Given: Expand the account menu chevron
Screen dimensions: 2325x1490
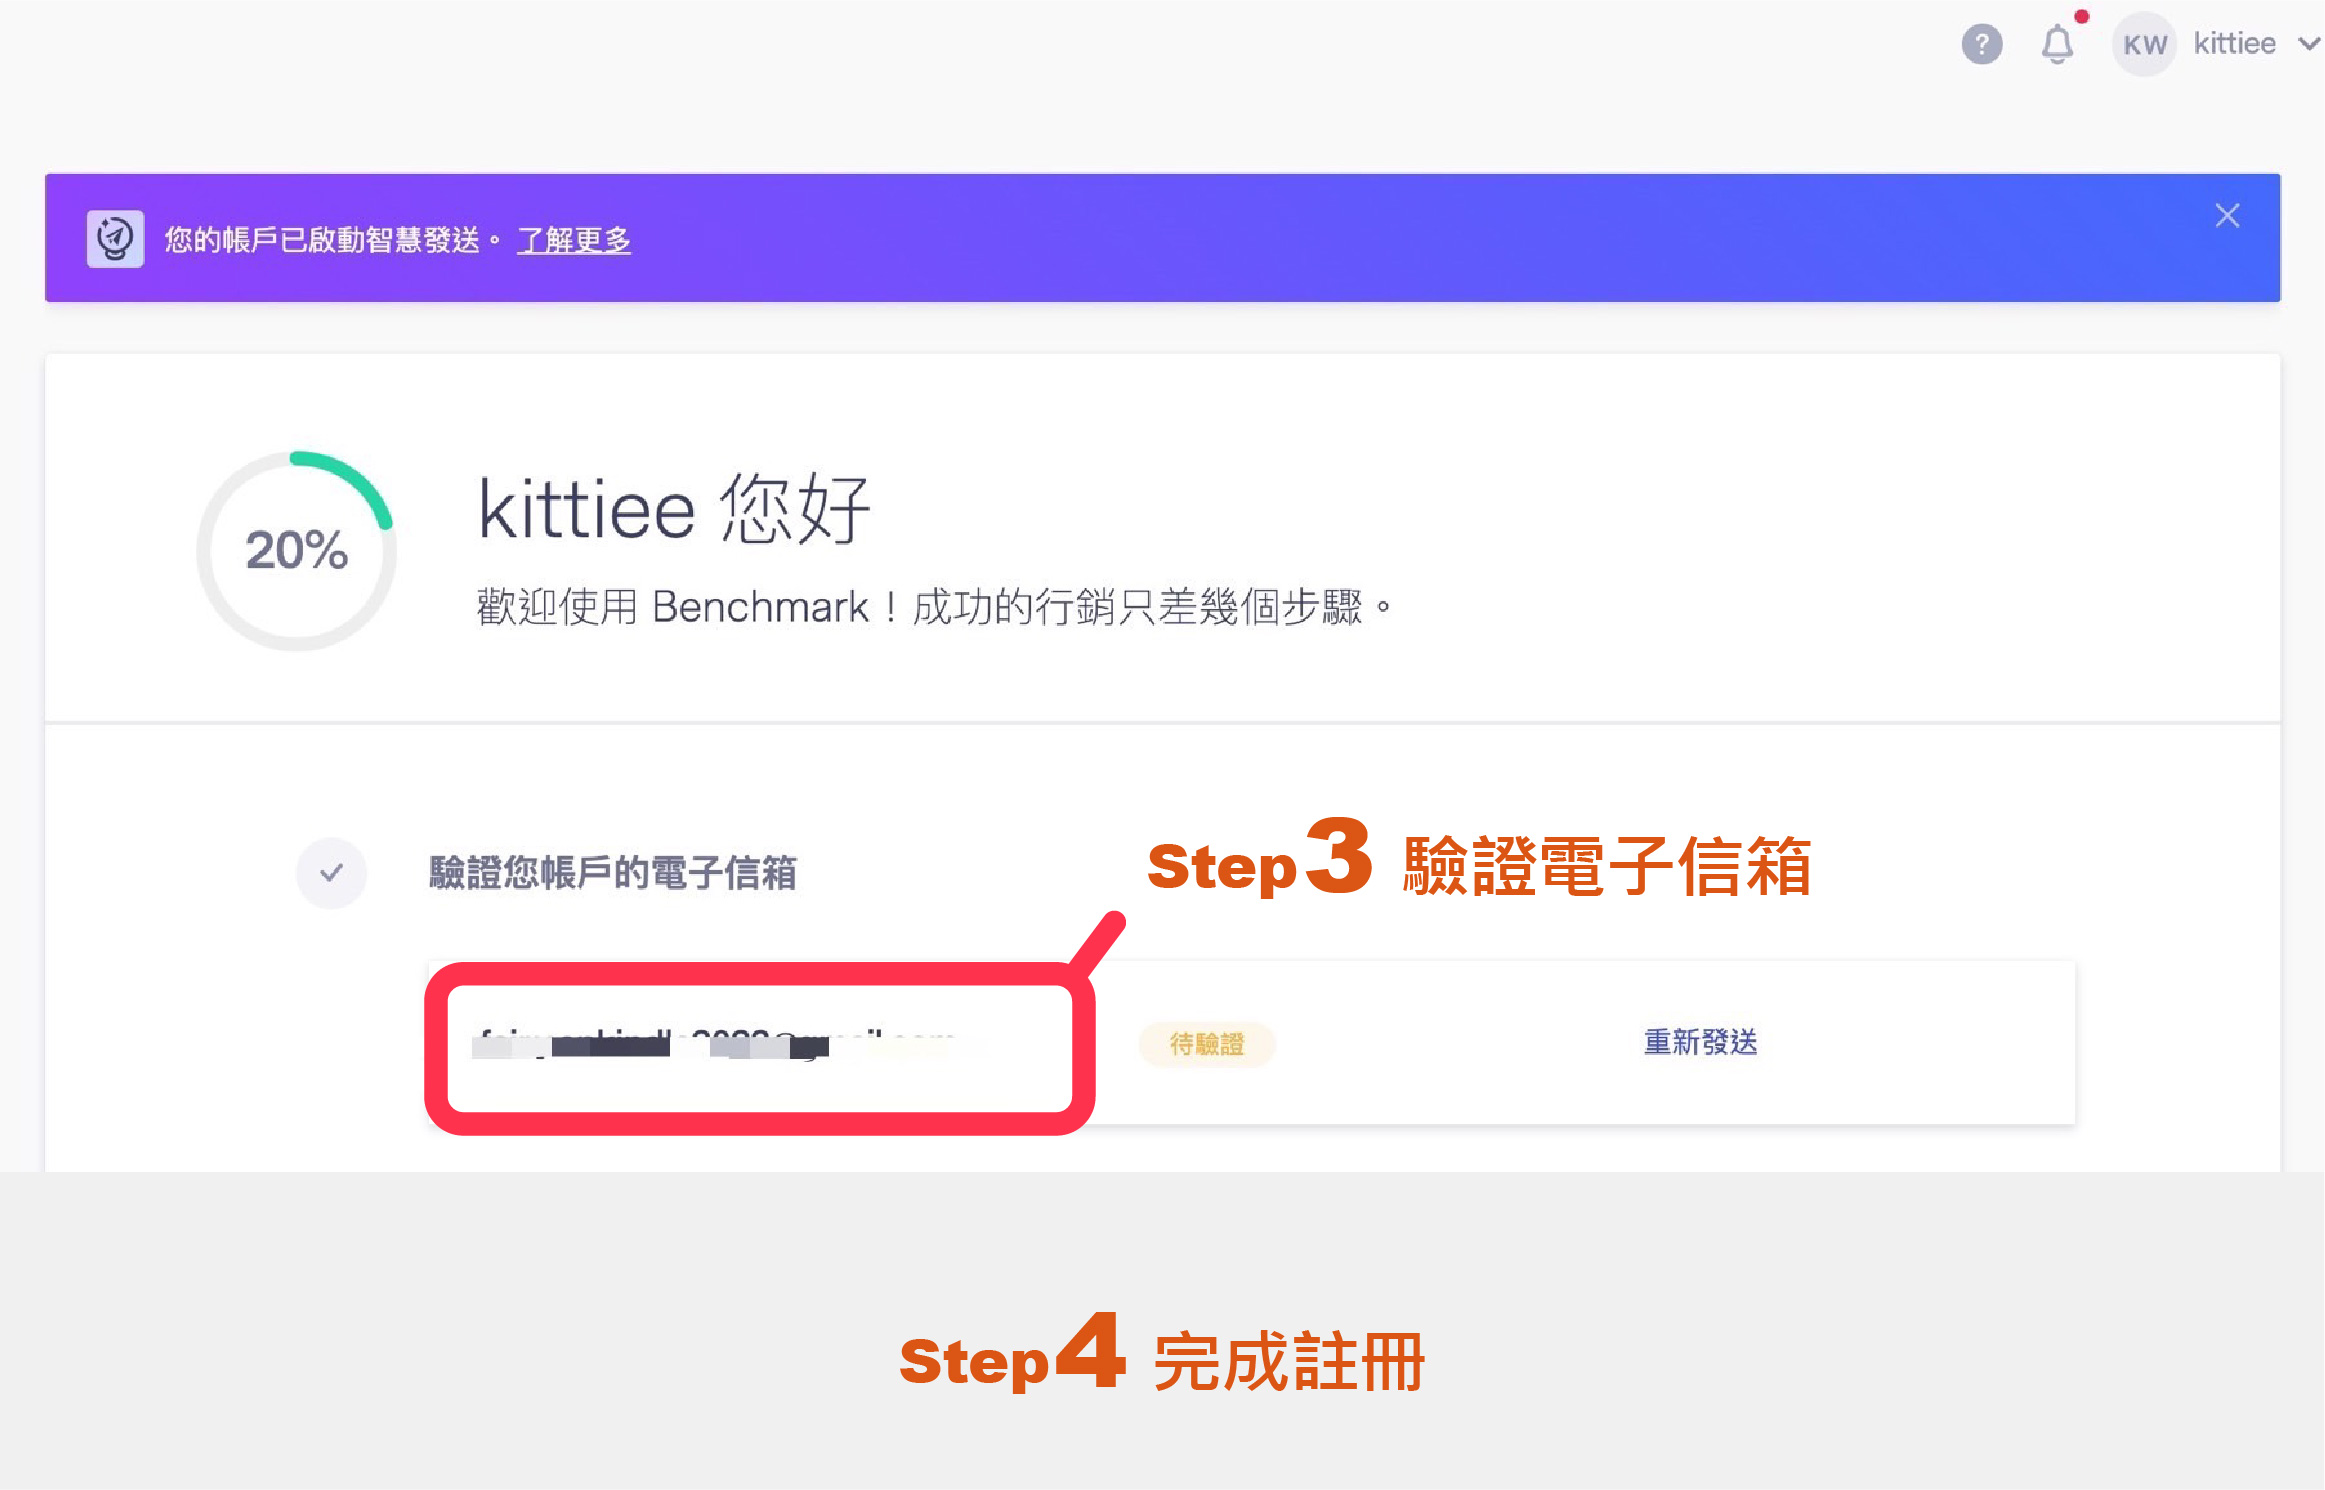Looking at the screenshot, I should 2309,44.
